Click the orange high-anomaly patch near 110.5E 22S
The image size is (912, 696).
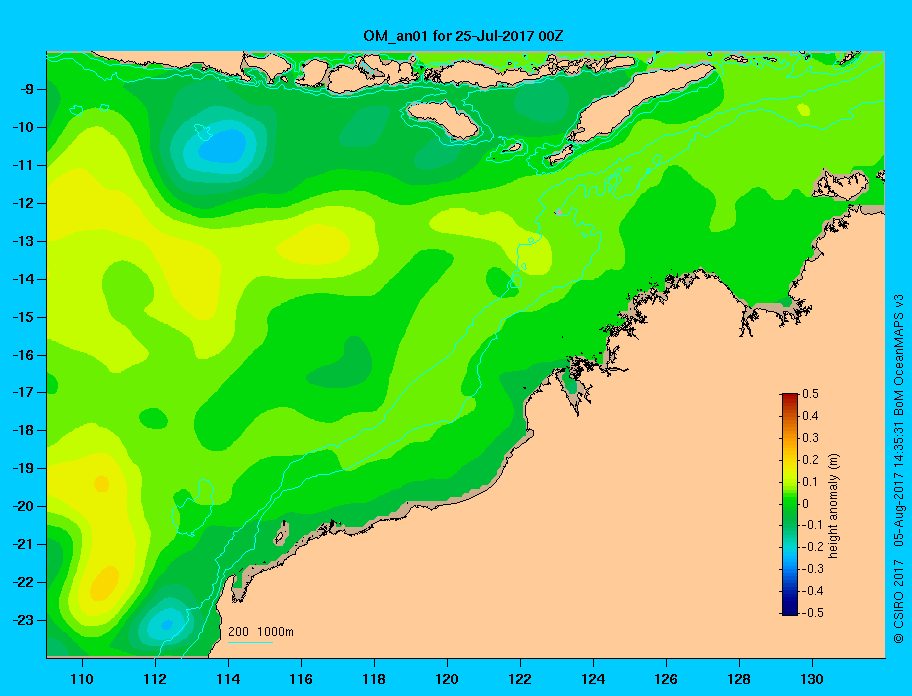(x=105, y=583)
